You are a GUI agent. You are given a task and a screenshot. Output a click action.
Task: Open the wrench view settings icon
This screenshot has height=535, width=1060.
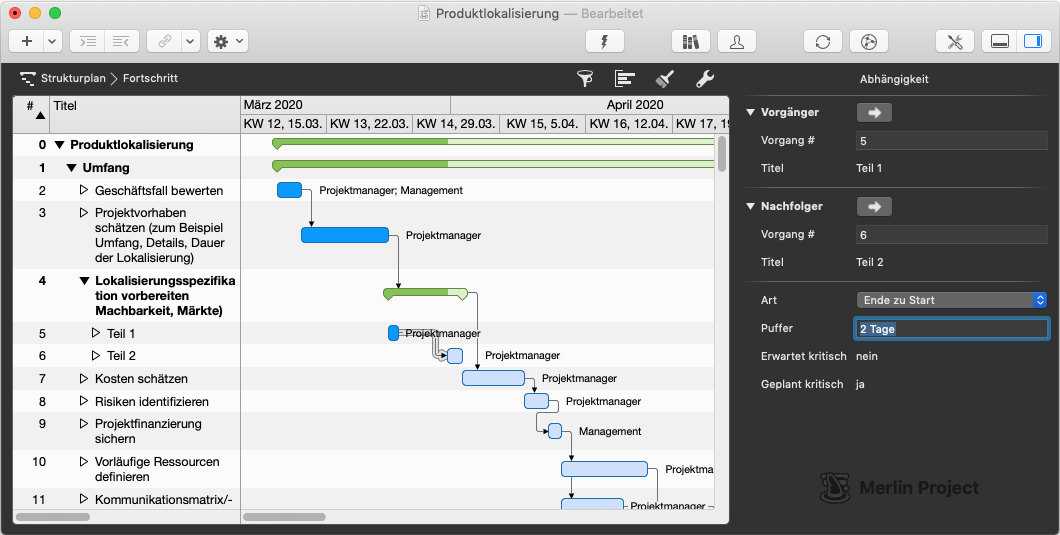pyautogui.click(x=704, y=79)
